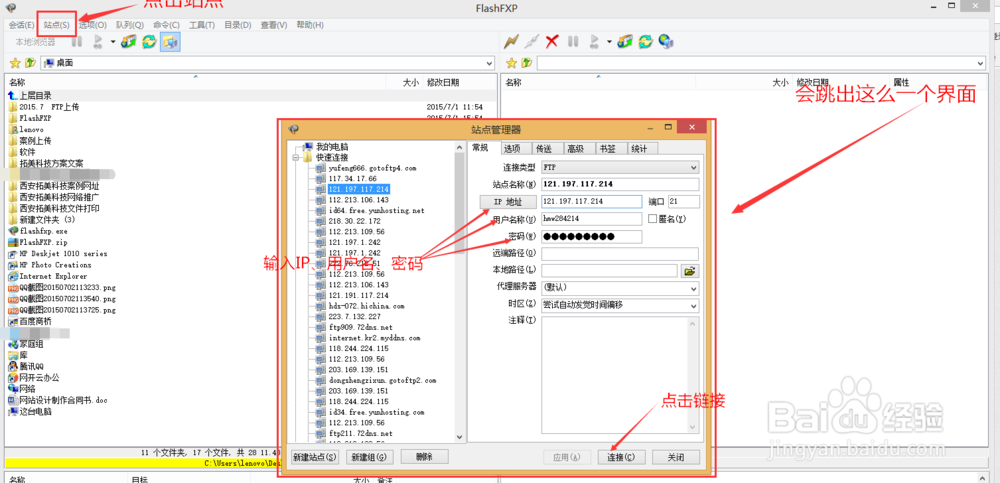Click the star bookmark icon of remote pane
1000x483 pixels.
point(511,63)
